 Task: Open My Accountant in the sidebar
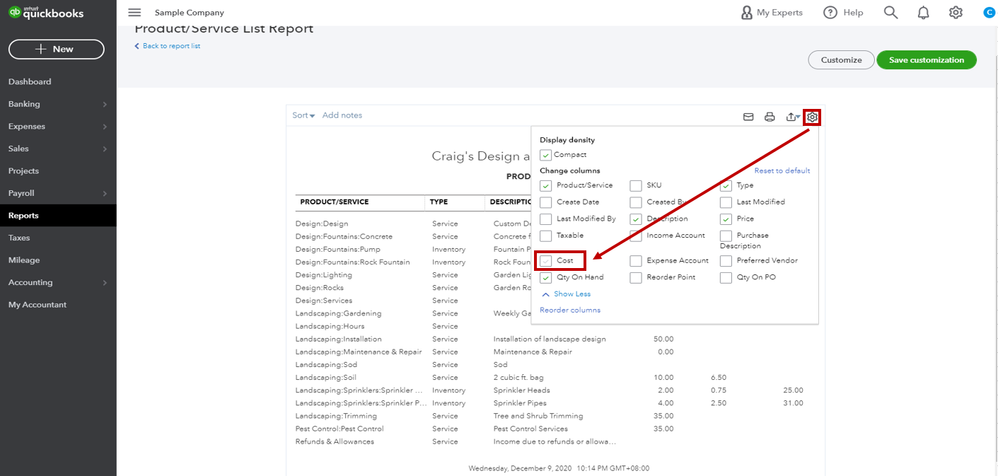click(58, 304)
